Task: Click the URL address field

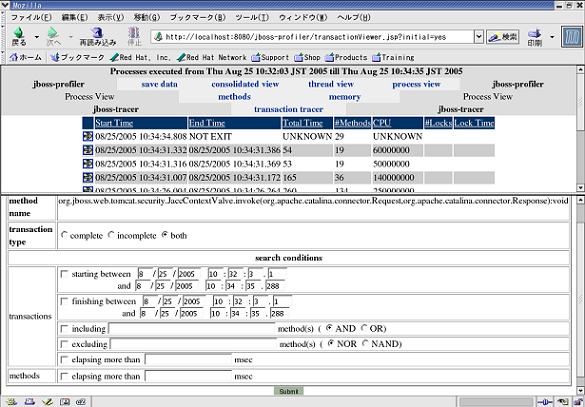Action: click(313, 37)
